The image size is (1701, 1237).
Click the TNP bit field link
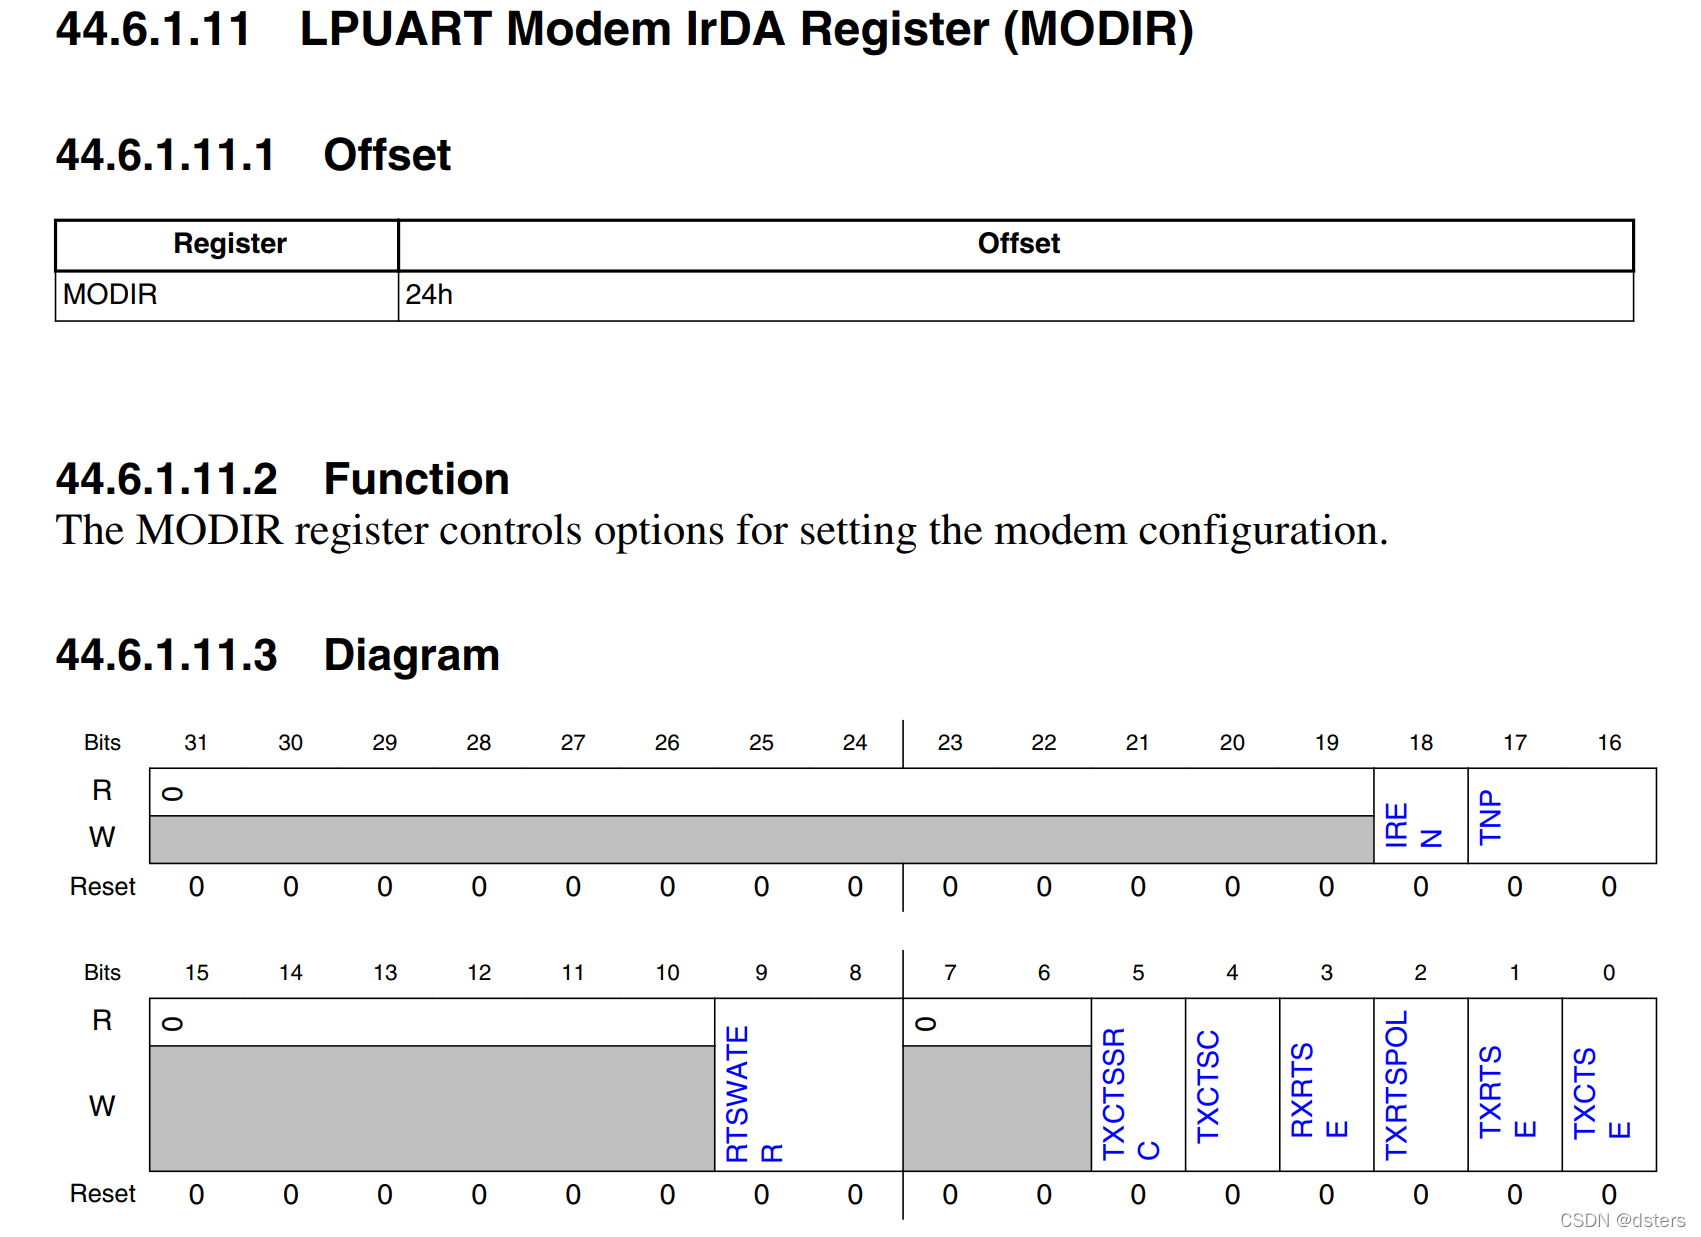(x=1490, y=817)
